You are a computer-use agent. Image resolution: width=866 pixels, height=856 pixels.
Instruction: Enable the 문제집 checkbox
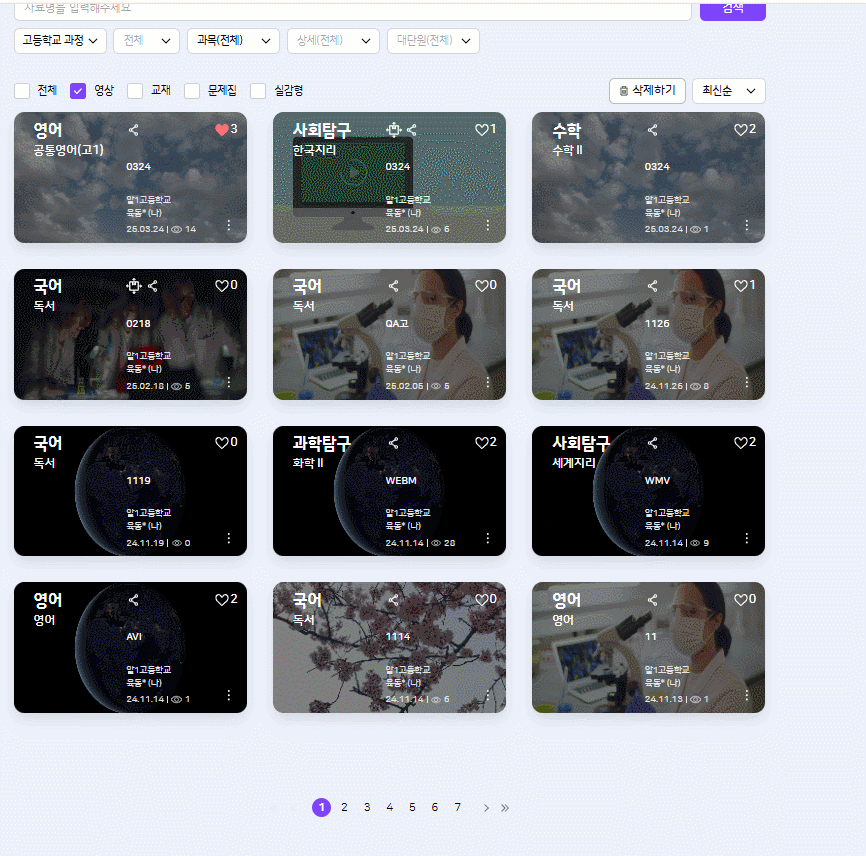pyautogui.click(x=192, y=91)
